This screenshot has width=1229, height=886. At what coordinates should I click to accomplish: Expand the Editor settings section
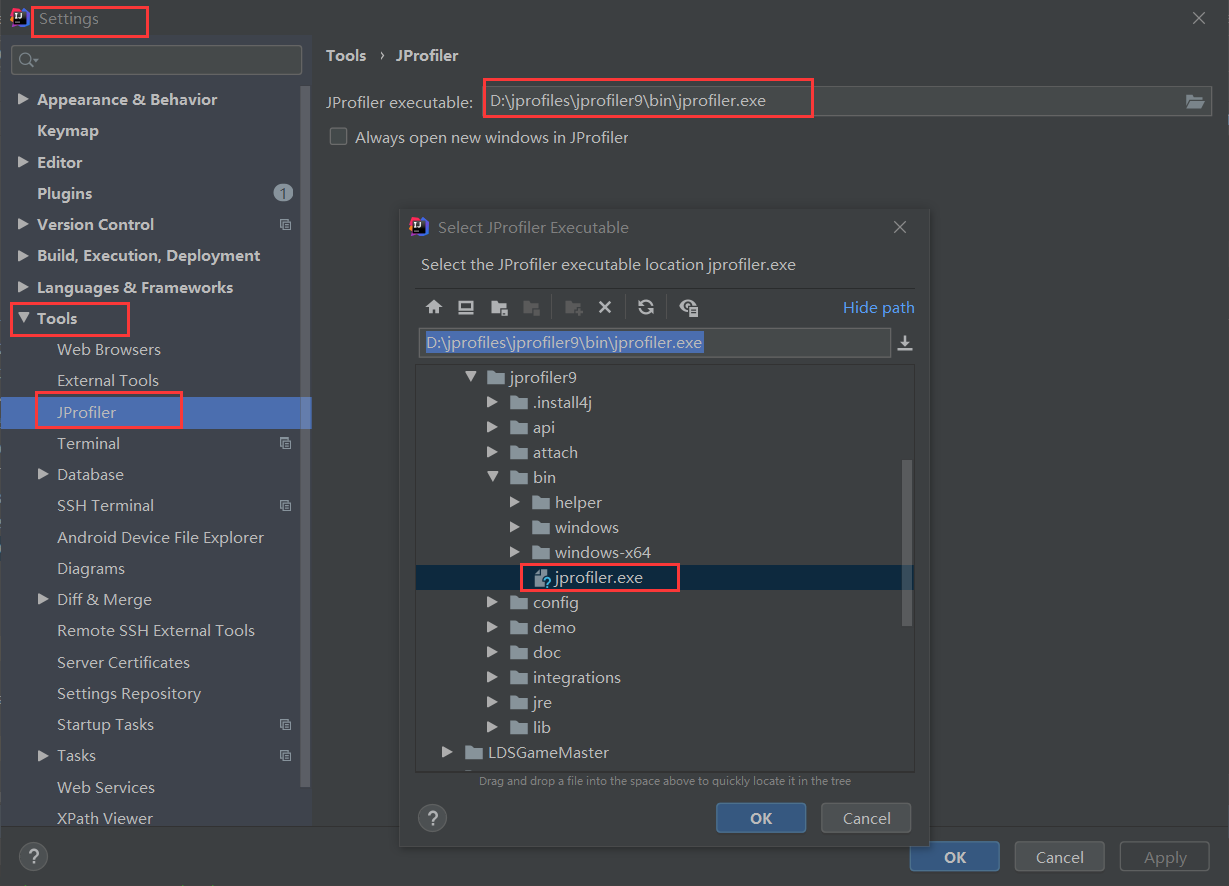23,162
